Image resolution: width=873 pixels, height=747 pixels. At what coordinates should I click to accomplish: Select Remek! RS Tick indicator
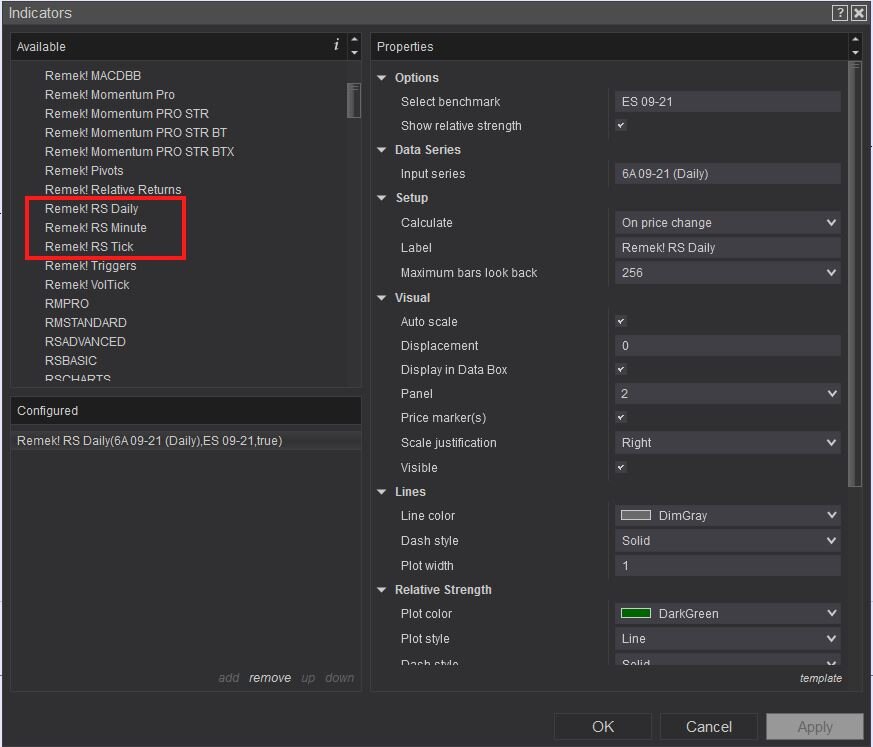[x=89, y=247]
